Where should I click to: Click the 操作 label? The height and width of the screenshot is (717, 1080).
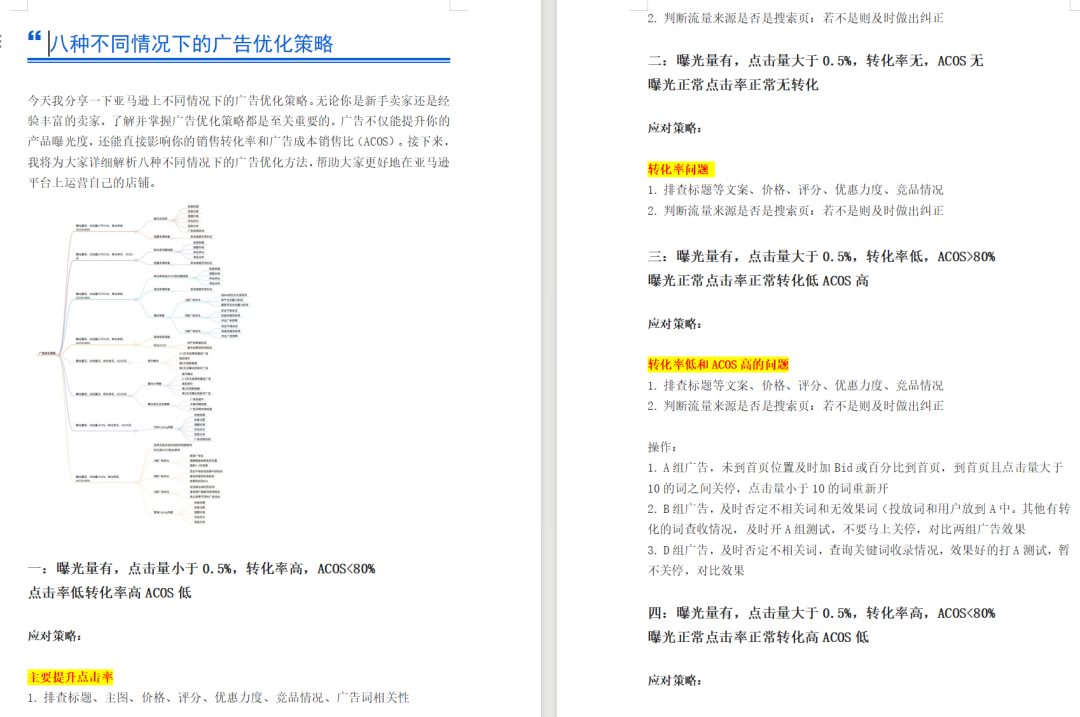point(662,447)
